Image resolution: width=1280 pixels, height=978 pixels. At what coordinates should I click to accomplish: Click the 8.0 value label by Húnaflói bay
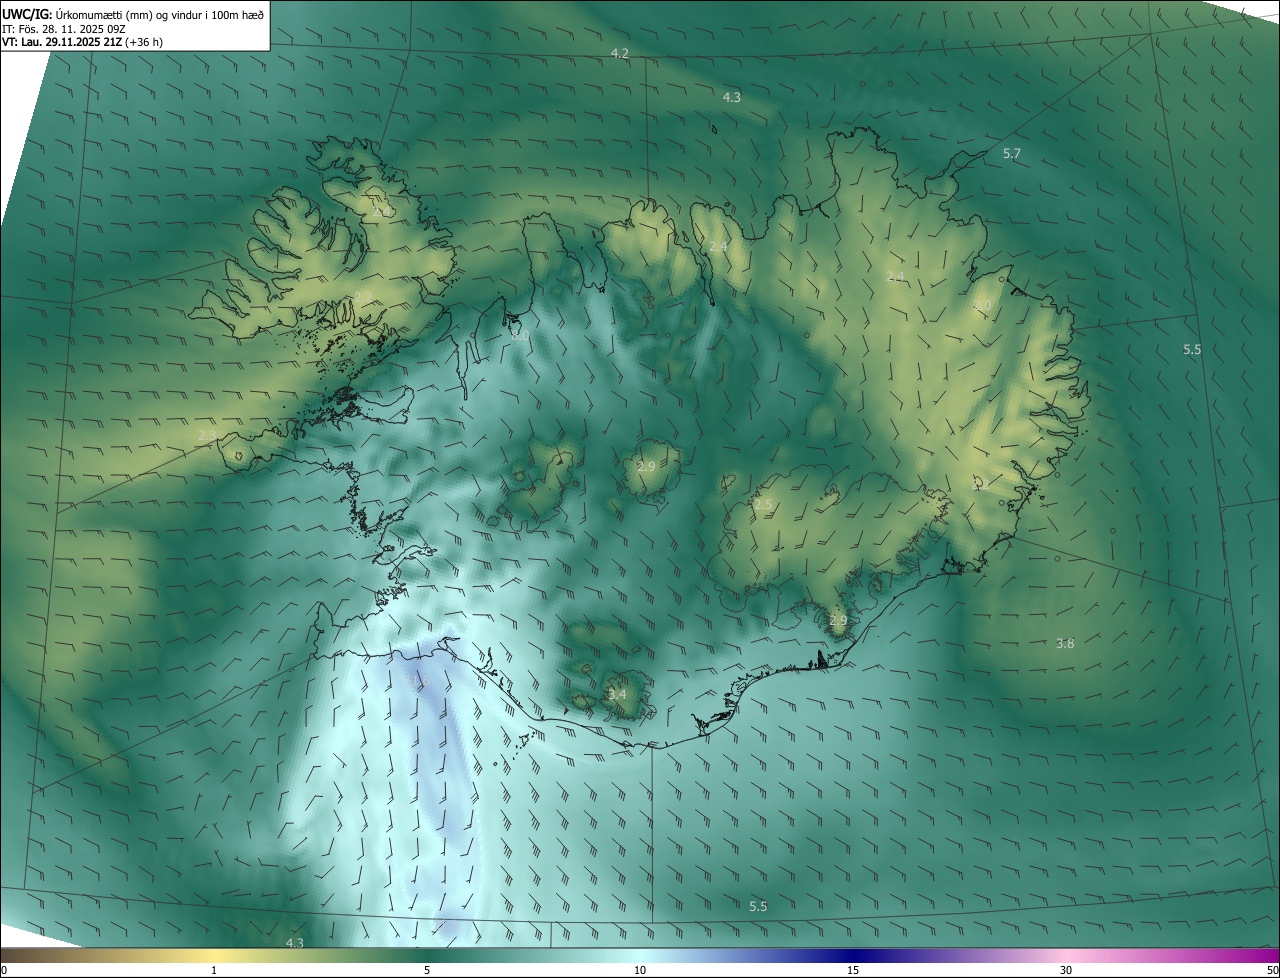pyautogui.click(x=520, y=337)
